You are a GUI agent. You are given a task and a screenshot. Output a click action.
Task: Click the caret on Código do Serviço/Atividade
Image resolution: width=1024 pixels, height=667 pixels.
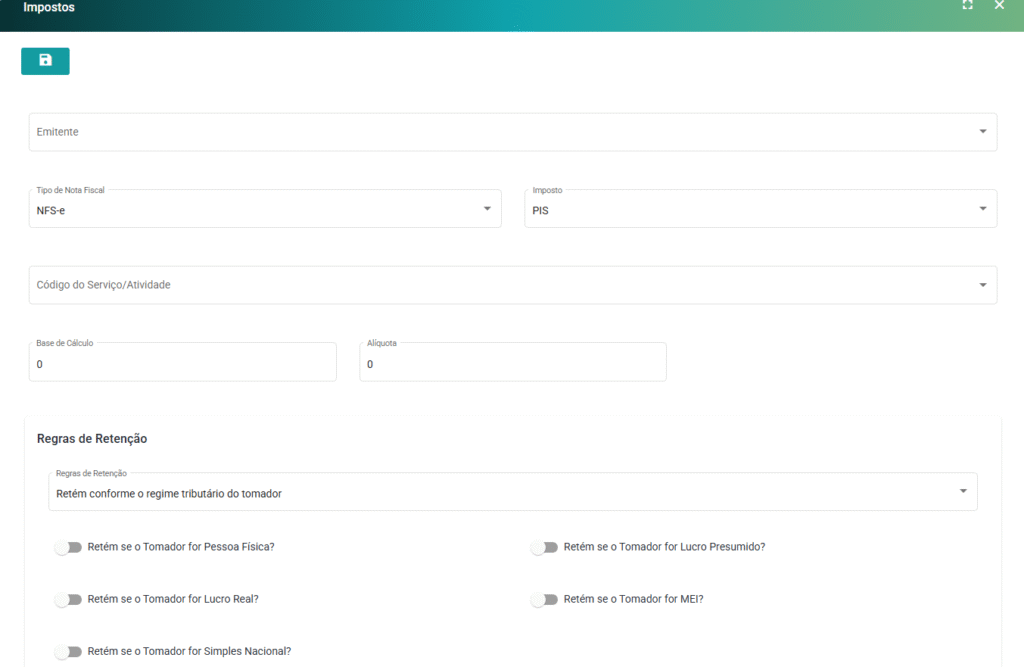pyautogui.click(x=982, y=285)
